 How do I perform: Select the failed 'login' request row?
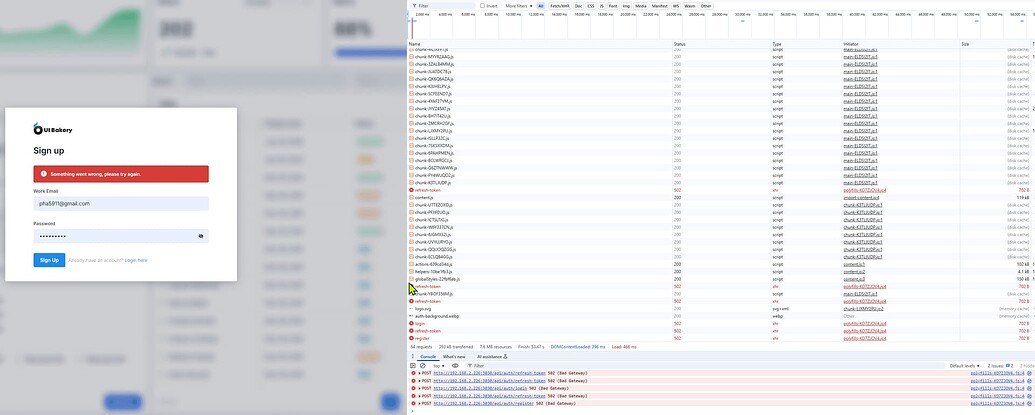(x=420, y=324)
